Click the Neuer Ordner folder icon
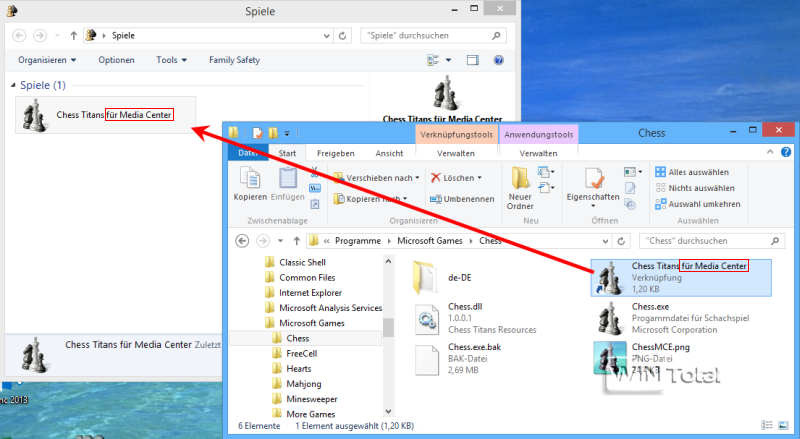The width and height of the screenshot is (800, 439). tap(520, 178)
